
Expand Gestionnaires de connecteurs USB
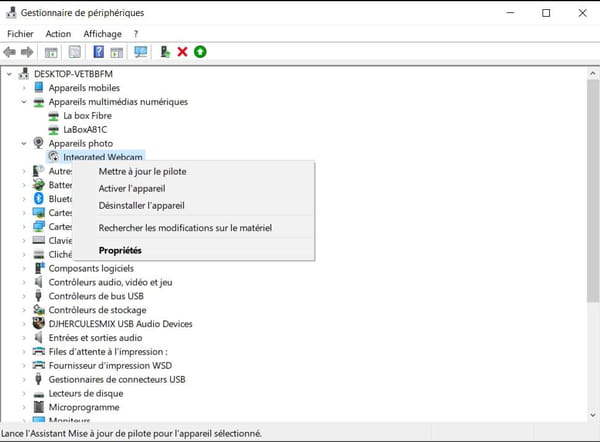[x=24, y=380]
